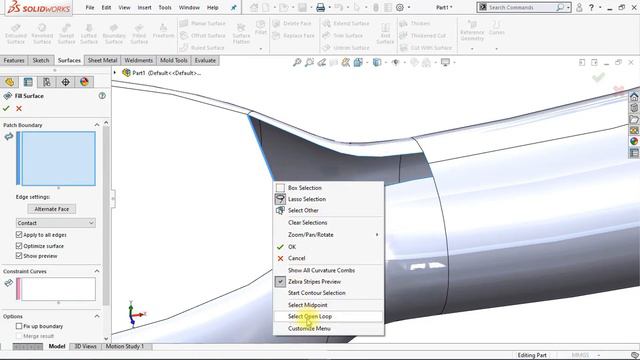Open the Tools menu

pyautogui.click(x=165, y=7)
